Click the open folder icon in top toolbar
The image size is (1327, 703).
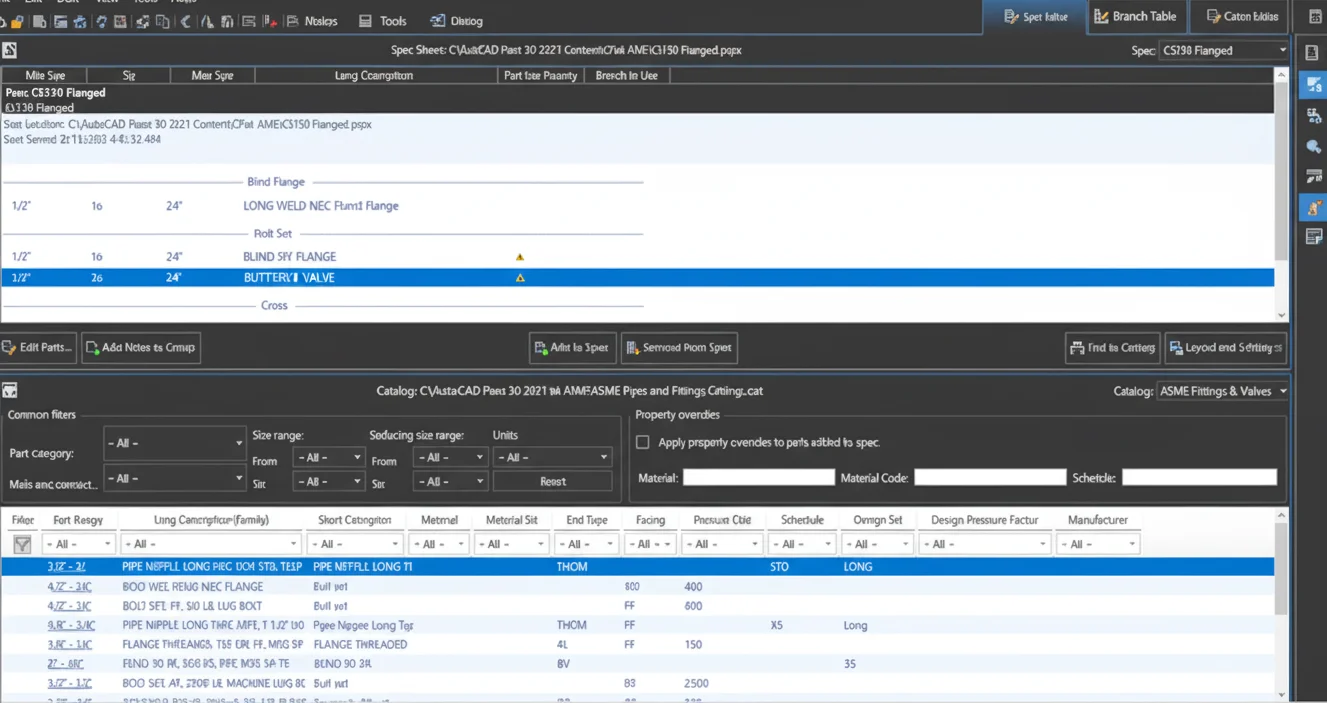click(17, 21)
